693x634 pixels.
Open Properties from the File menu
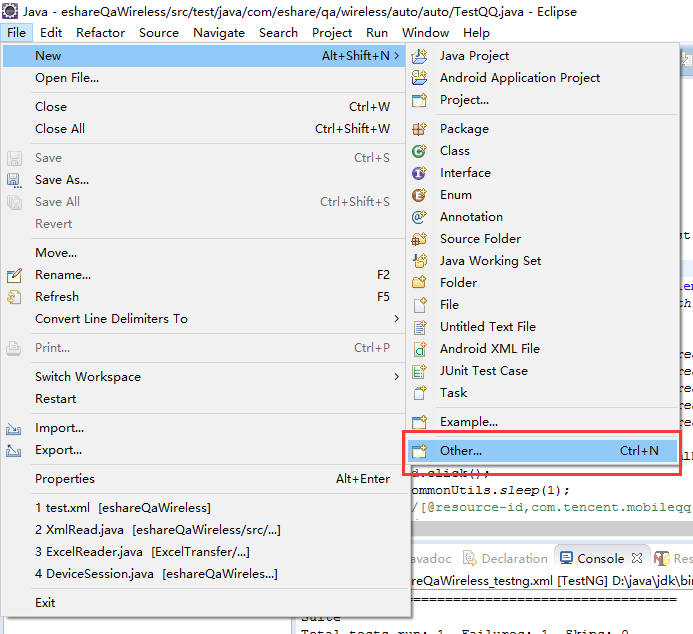coord(204,479)
